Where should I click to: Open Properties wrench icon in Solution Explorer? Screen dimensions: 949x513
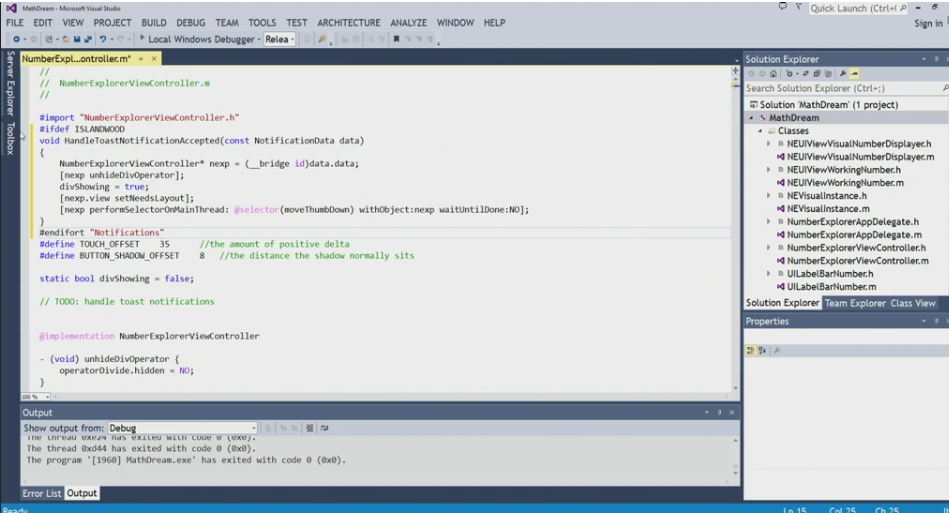(843, 74)
